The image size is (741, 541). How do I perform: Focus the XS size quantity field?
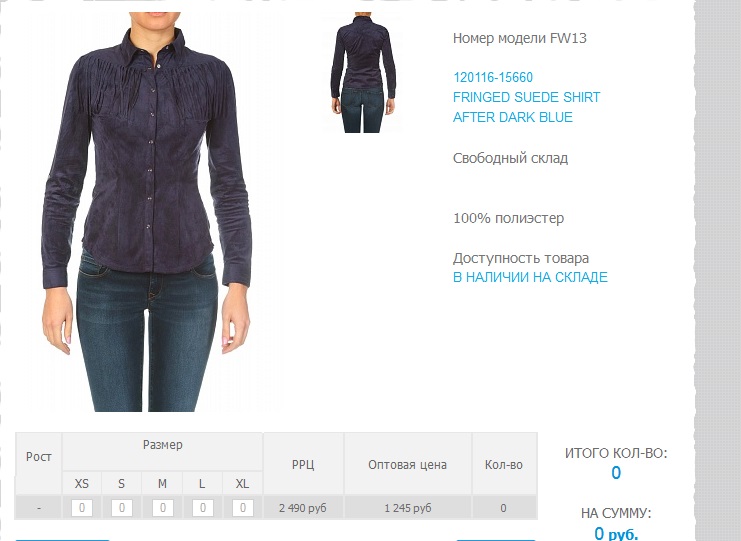82,508
